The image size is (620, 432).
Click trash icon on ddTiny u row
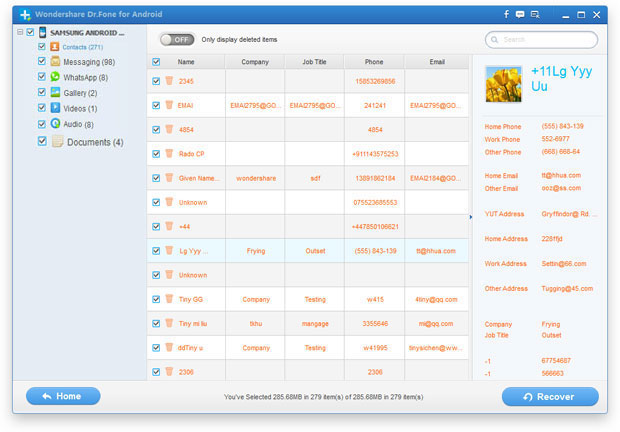point(169,347)
